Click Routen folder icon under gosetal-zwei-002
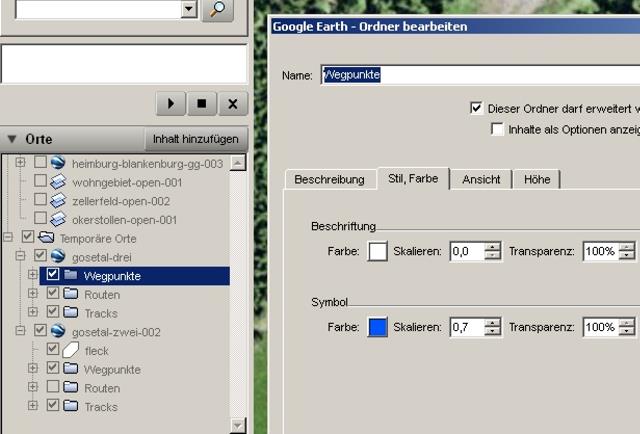Viewport: 640px width, 434px height. (x=71, y=387)
